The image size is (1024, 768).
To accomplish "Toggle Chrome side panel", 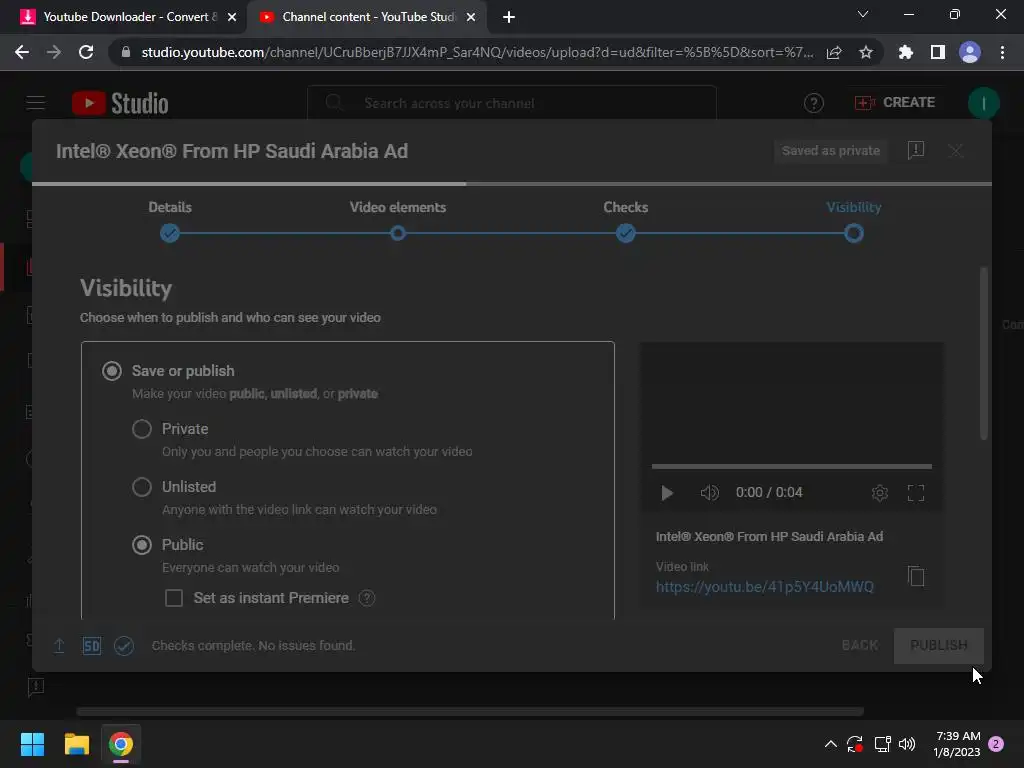I will (x=938, y=52).
